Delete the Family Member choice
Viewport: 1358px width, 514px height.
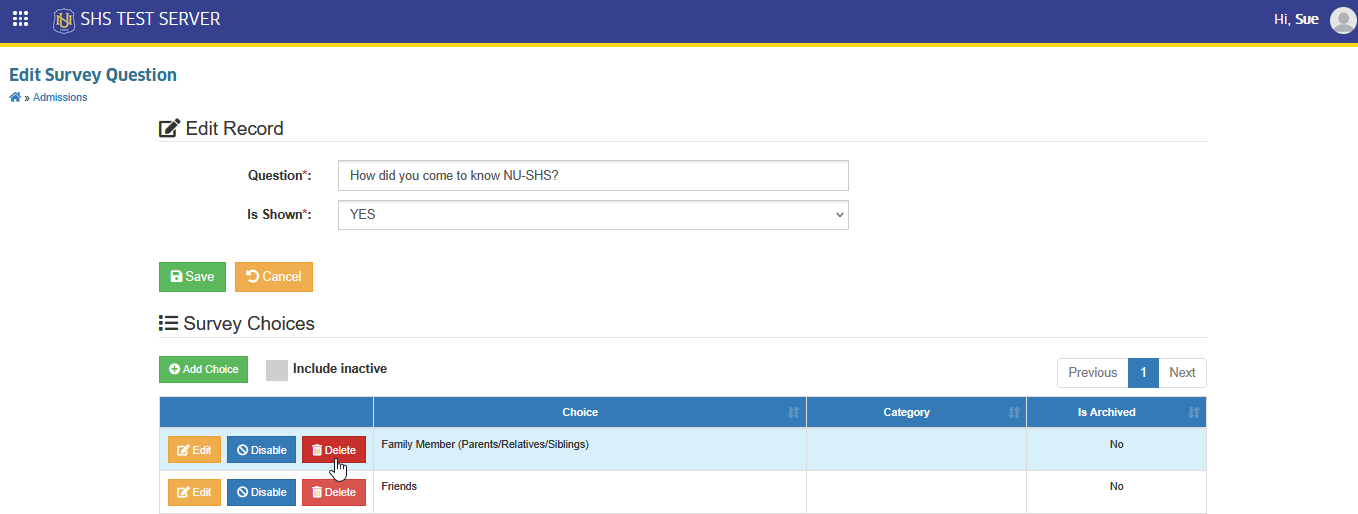tap(334, 450)
